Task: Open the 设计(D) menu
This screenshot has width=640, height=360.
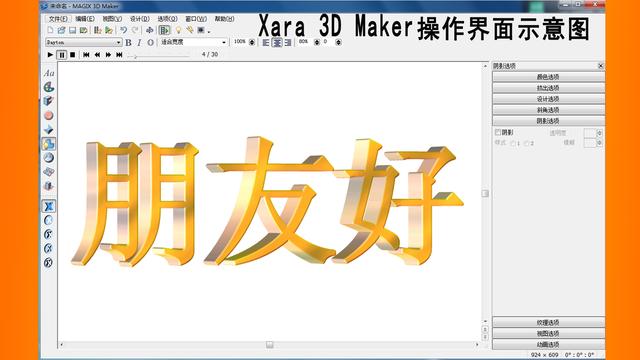Action: click(x=140, y=19)
